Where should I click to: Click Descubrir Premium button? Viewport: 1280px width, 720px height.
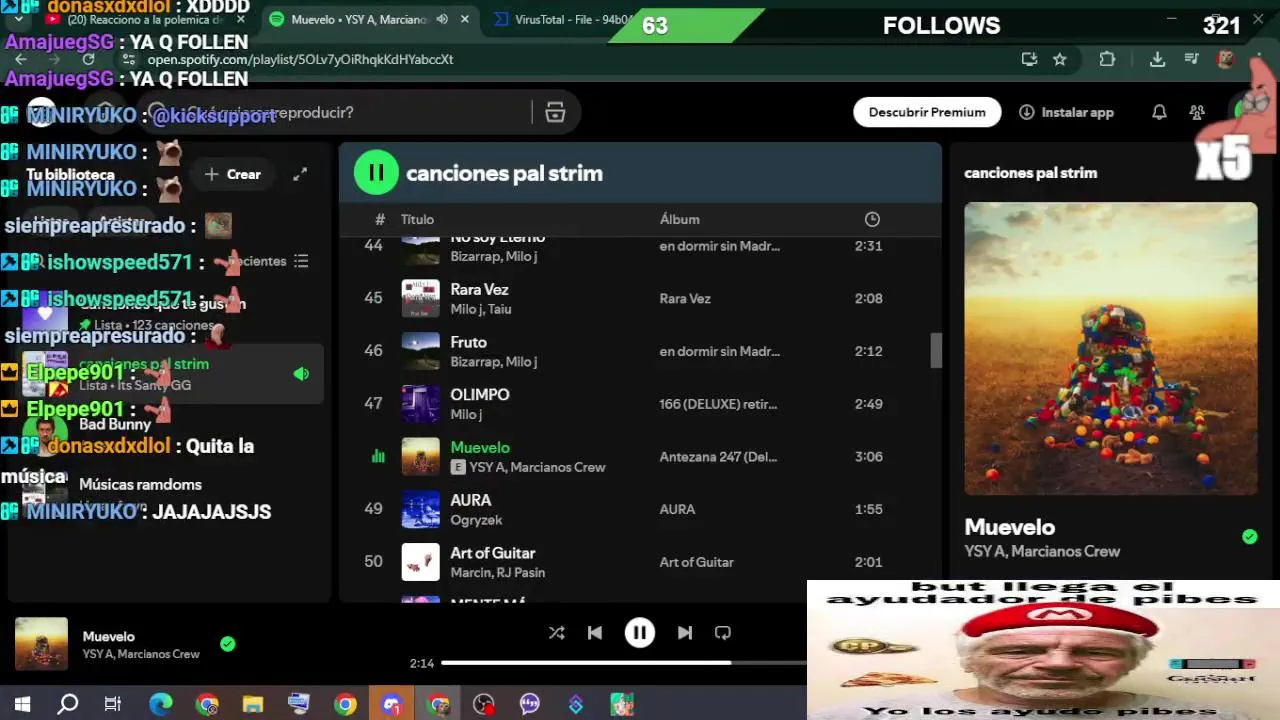(927, 112)
